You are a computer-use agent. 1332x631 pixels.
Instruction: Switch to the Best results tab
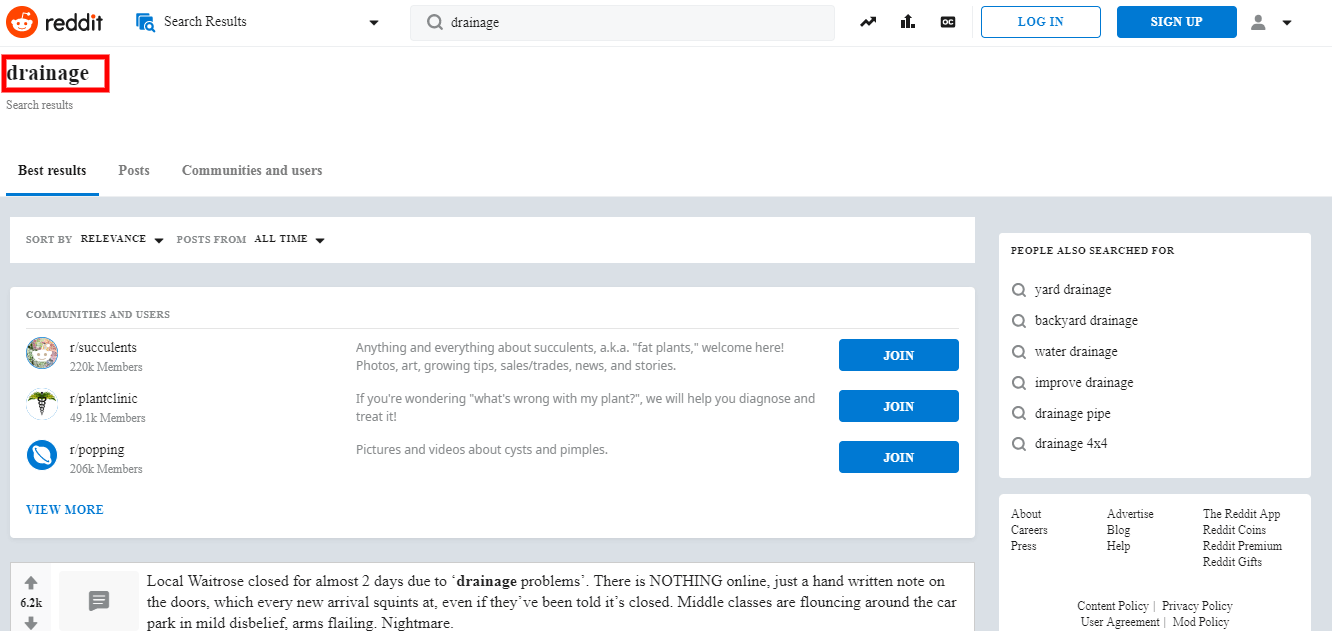52,171
